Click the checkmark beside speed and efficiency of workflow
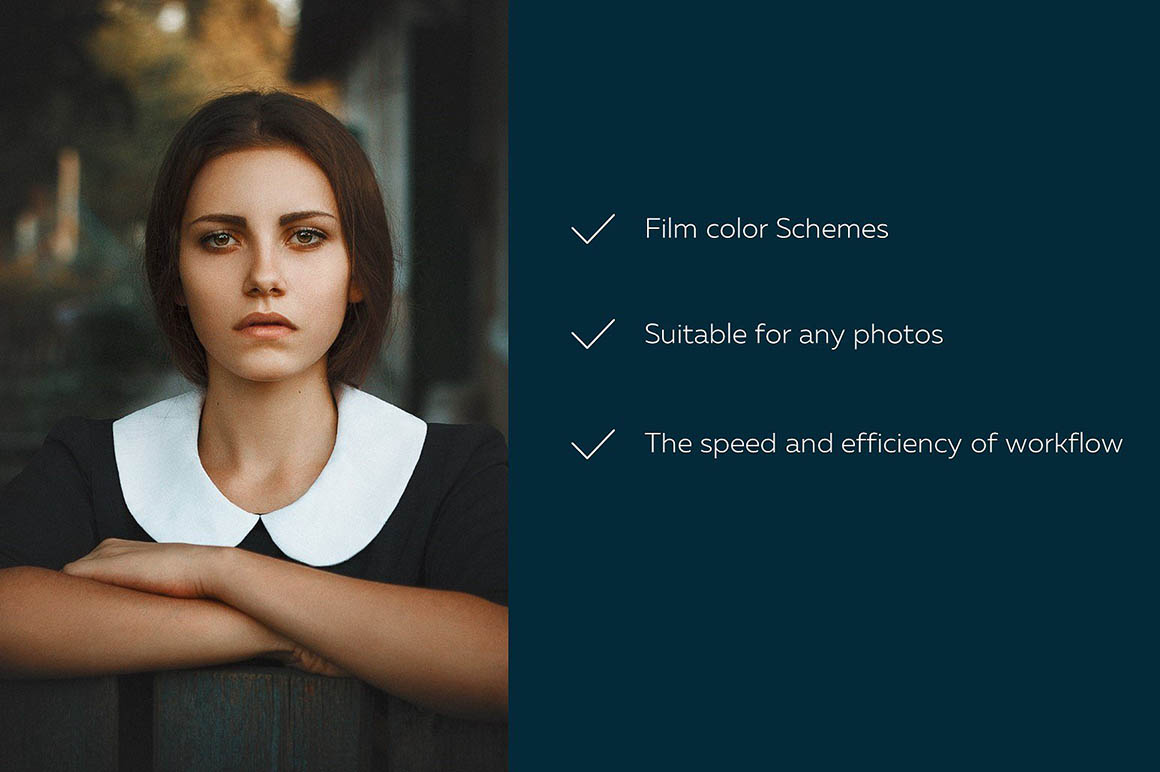1160x772 pixels. (593, 444)
